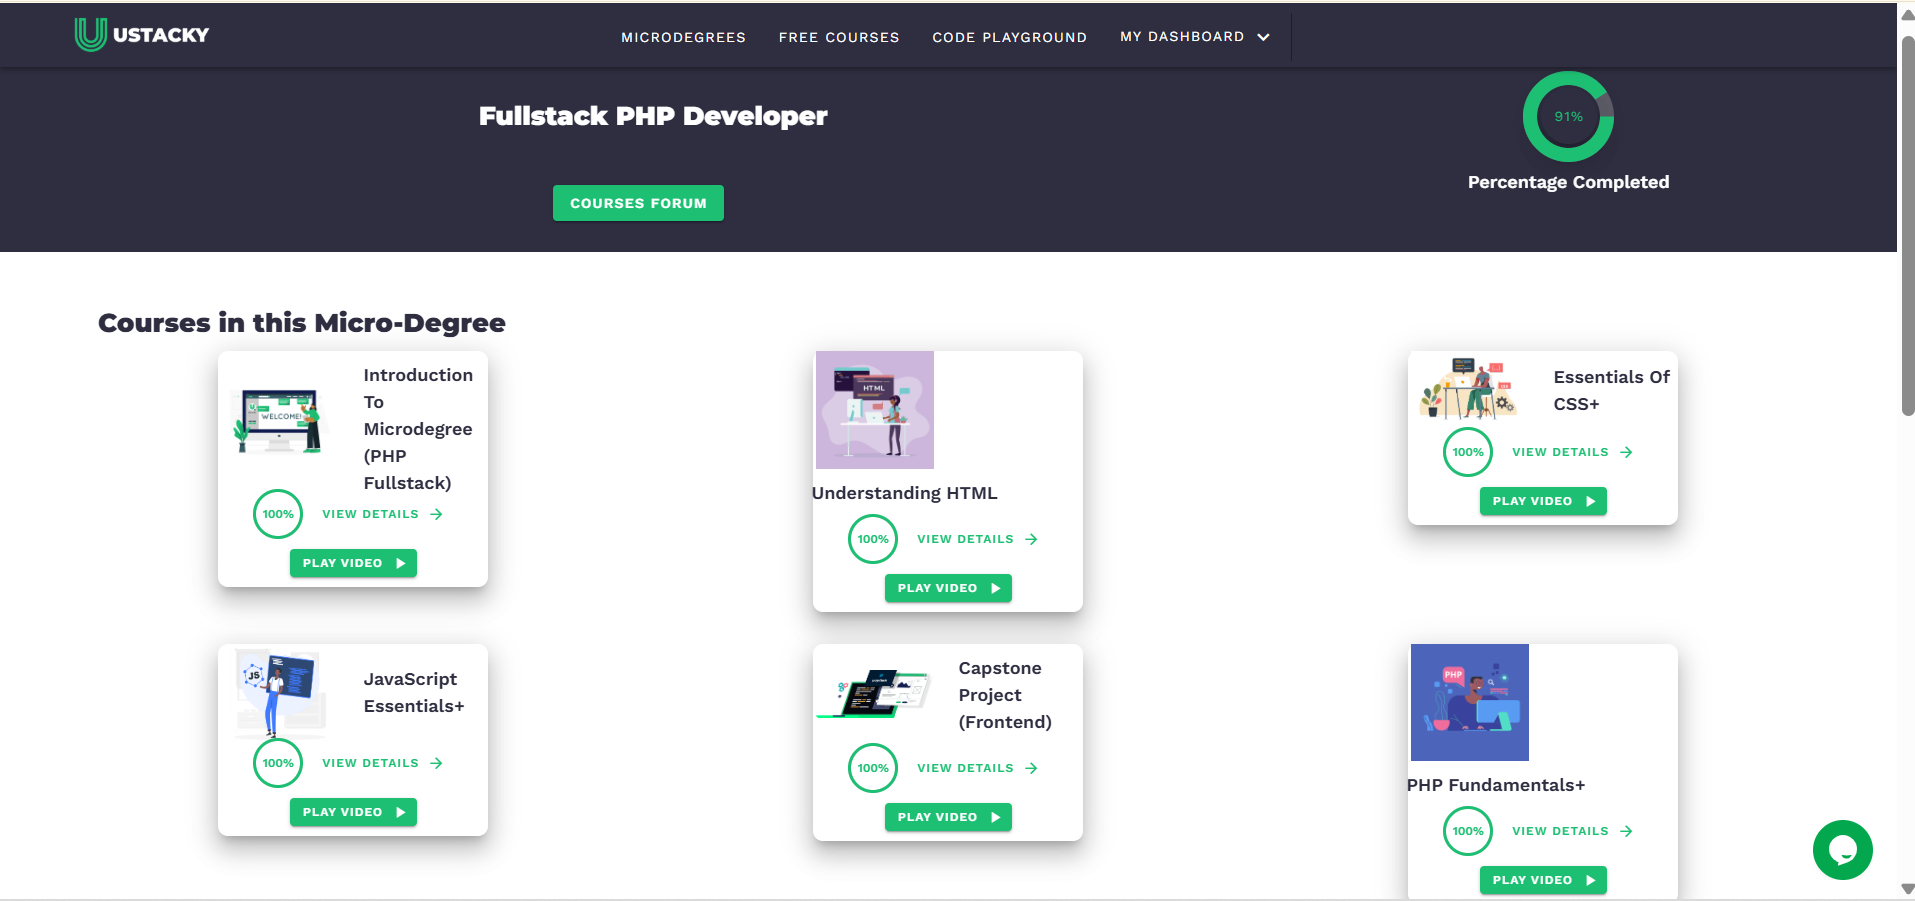Play video for JavaScript Essentials+
The width and height of the screenshot is (1915, 901).
tap(353, 812)
